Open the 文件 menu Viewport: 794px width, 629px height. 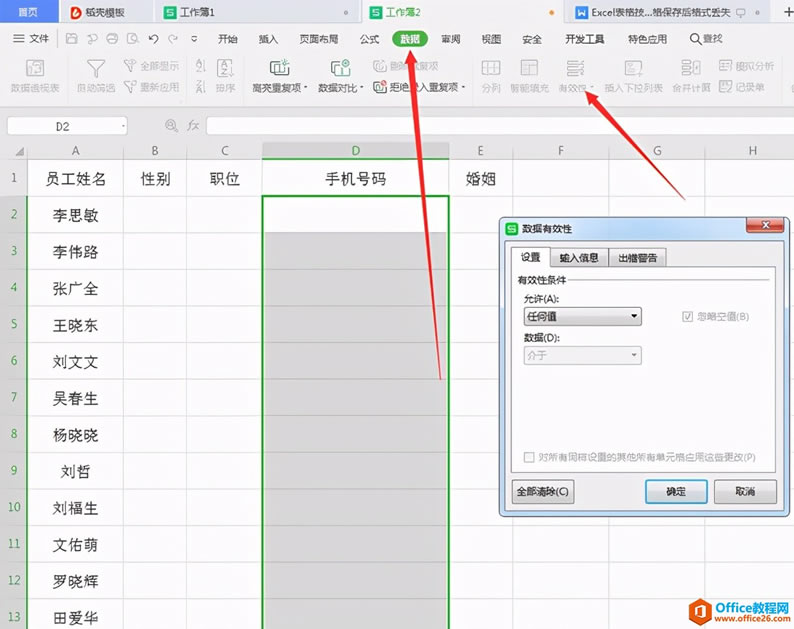tap(31, 38)
